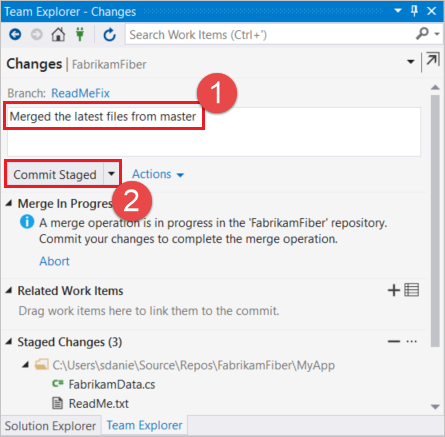Collapse the Related Work Items section
Screen dimensions: 445x437
click(x=9, y=291)
